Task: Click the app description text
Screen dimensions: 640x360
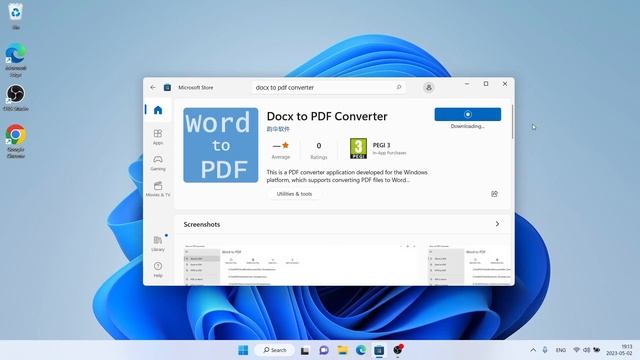Action: (347, 176)
